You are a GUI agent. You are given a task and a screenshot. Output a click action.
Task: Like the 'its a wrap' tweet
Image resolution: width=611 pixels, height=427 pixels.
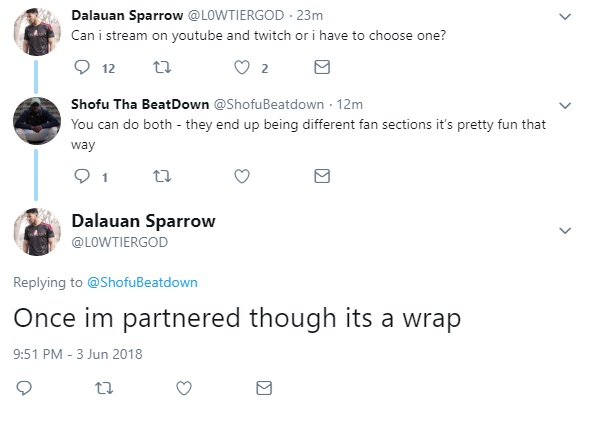pos(184,388)
